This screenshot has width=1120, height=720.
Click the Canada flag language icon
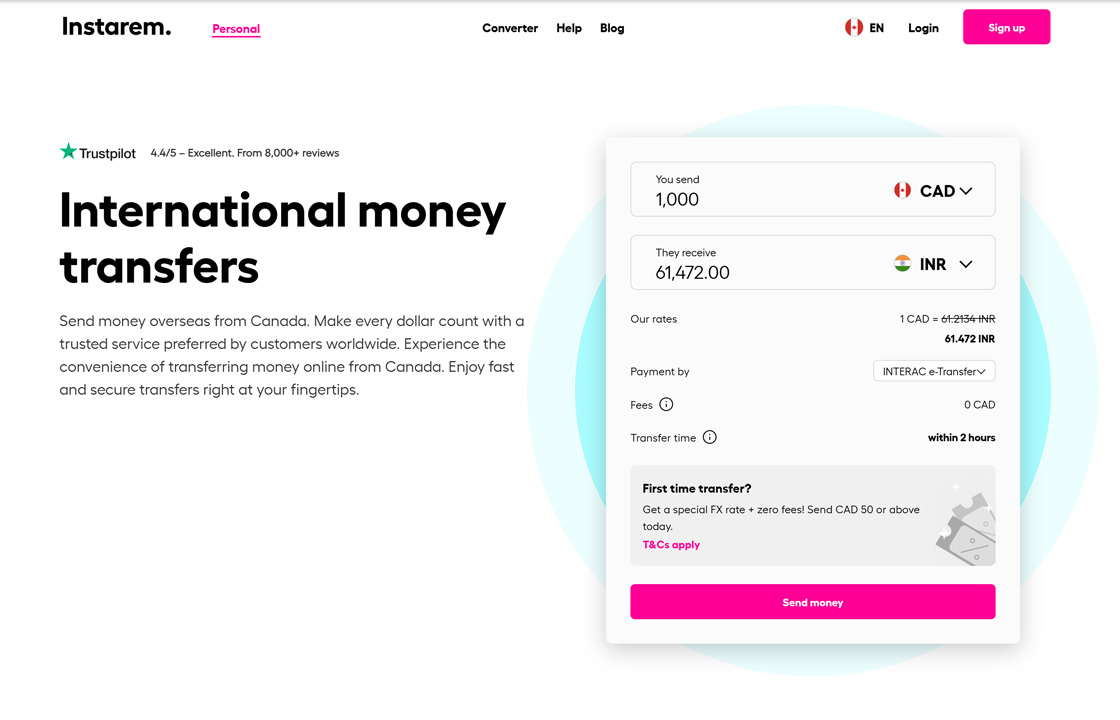coord(854,28)
